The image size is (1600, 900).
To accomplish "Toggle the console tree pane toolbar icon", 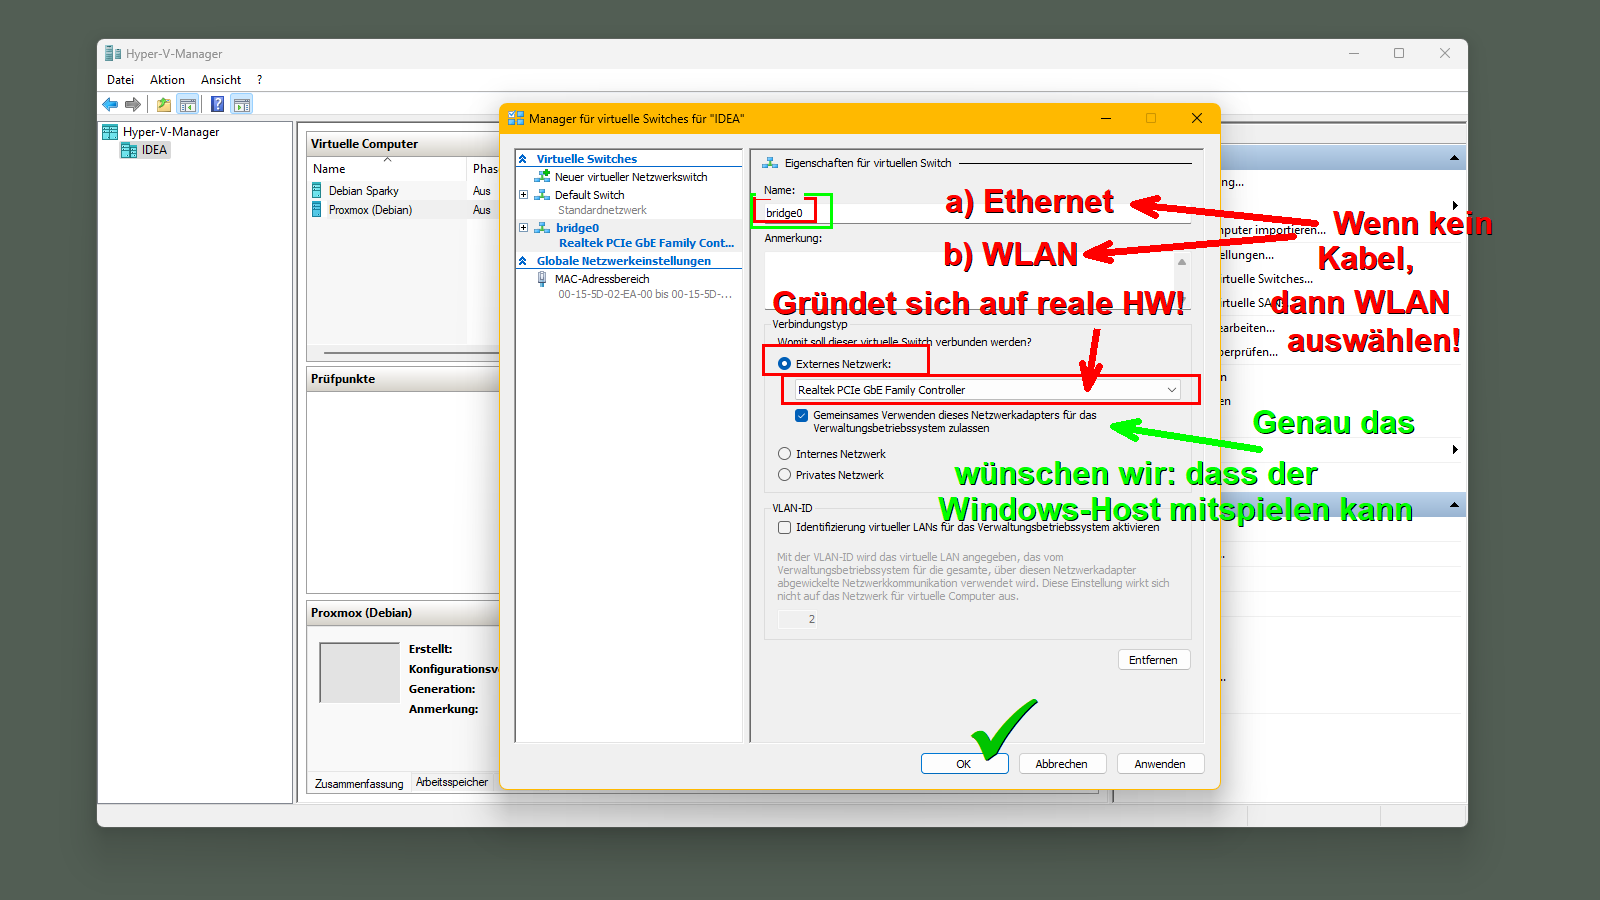I will click(x=187, y=104).
